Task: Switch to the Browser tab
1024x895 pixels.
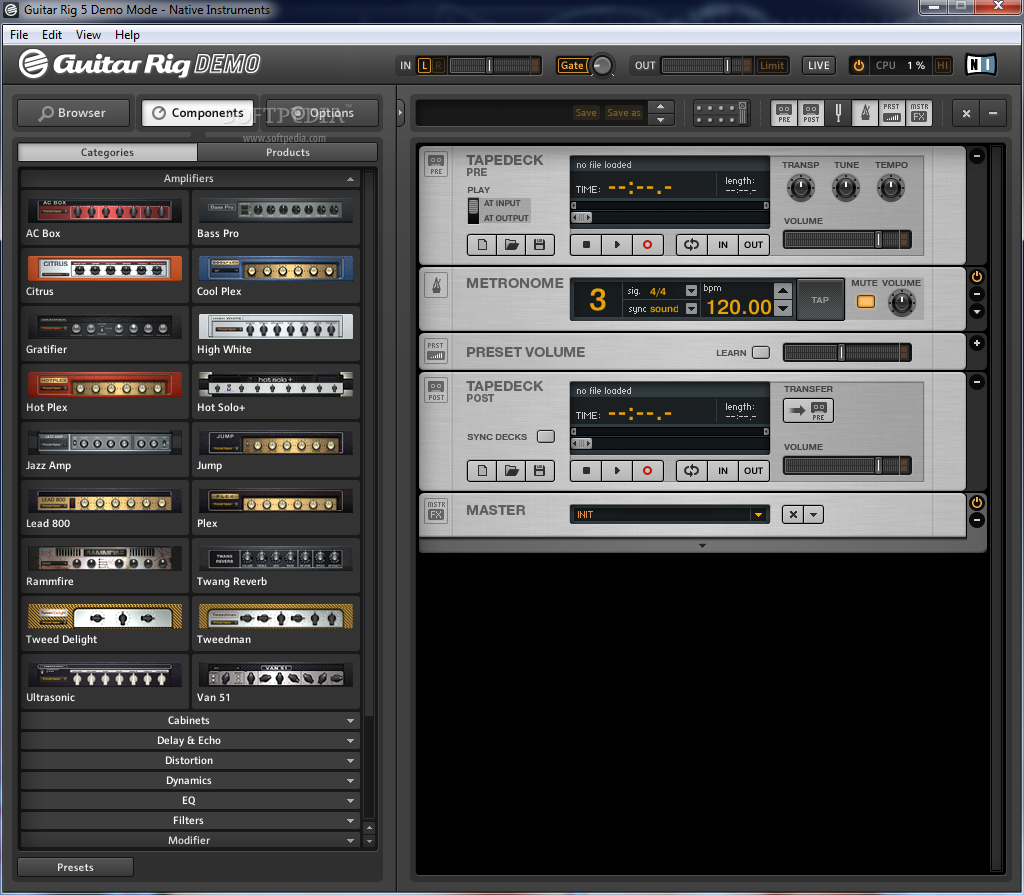Action: click(73, 113)
